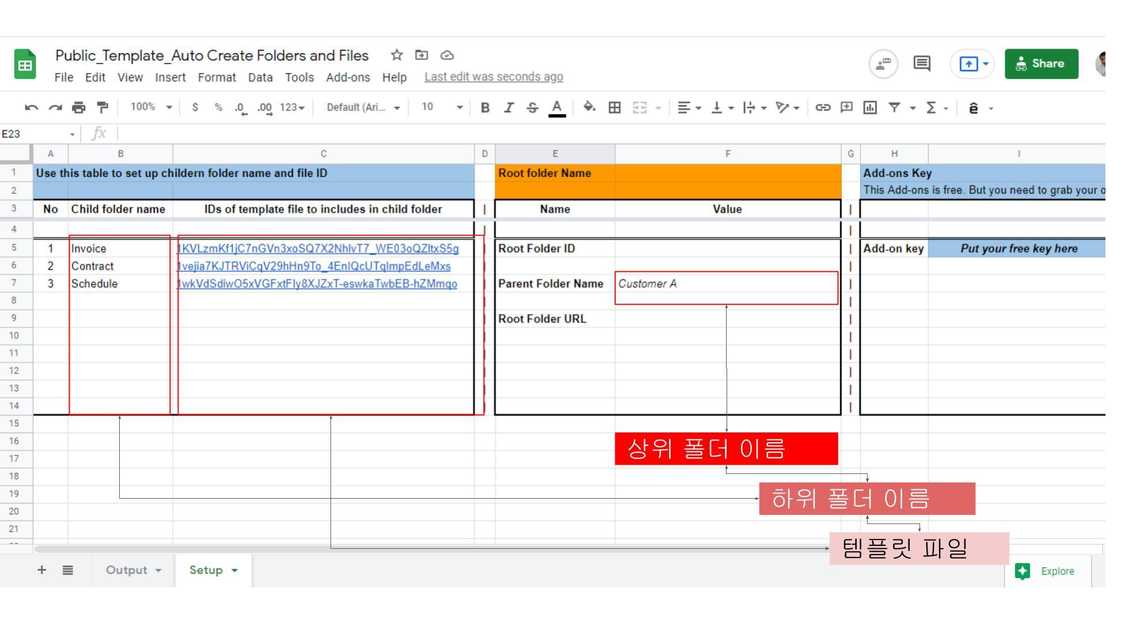Open the Add-ons menu
Screen dimensions: 1140x622
pos(348,77)
